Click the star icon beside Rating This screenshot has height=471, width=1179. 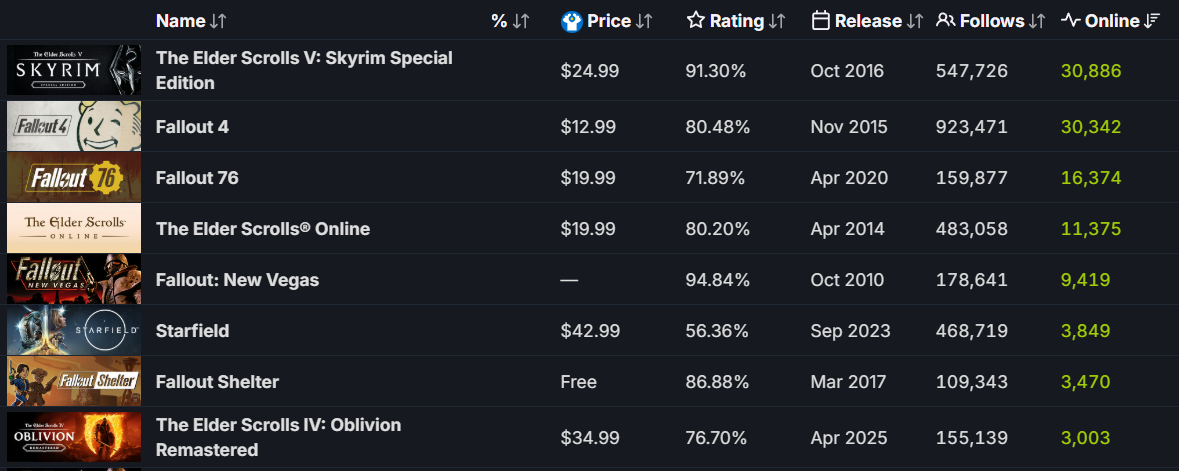click(696, 21)
